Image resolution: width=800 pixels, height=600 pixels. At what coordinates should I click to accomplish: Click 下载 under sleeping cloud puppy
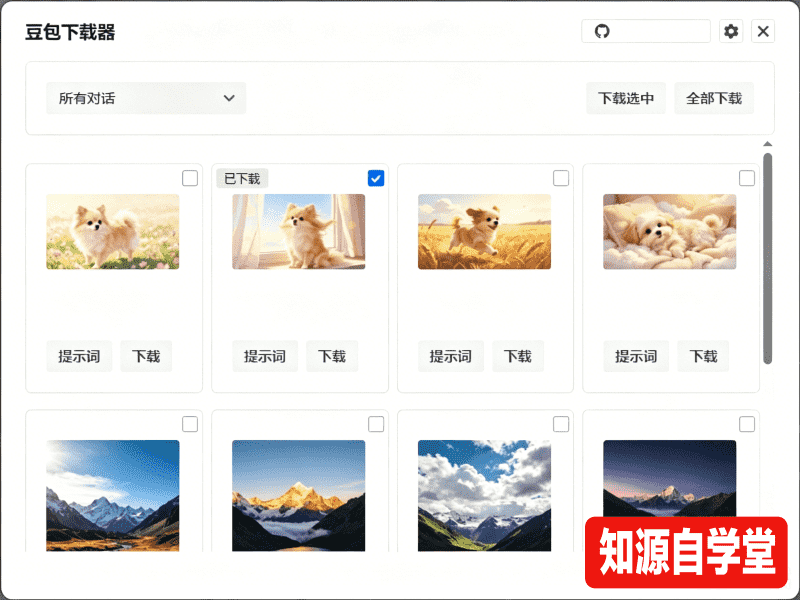tap(703, 356)
